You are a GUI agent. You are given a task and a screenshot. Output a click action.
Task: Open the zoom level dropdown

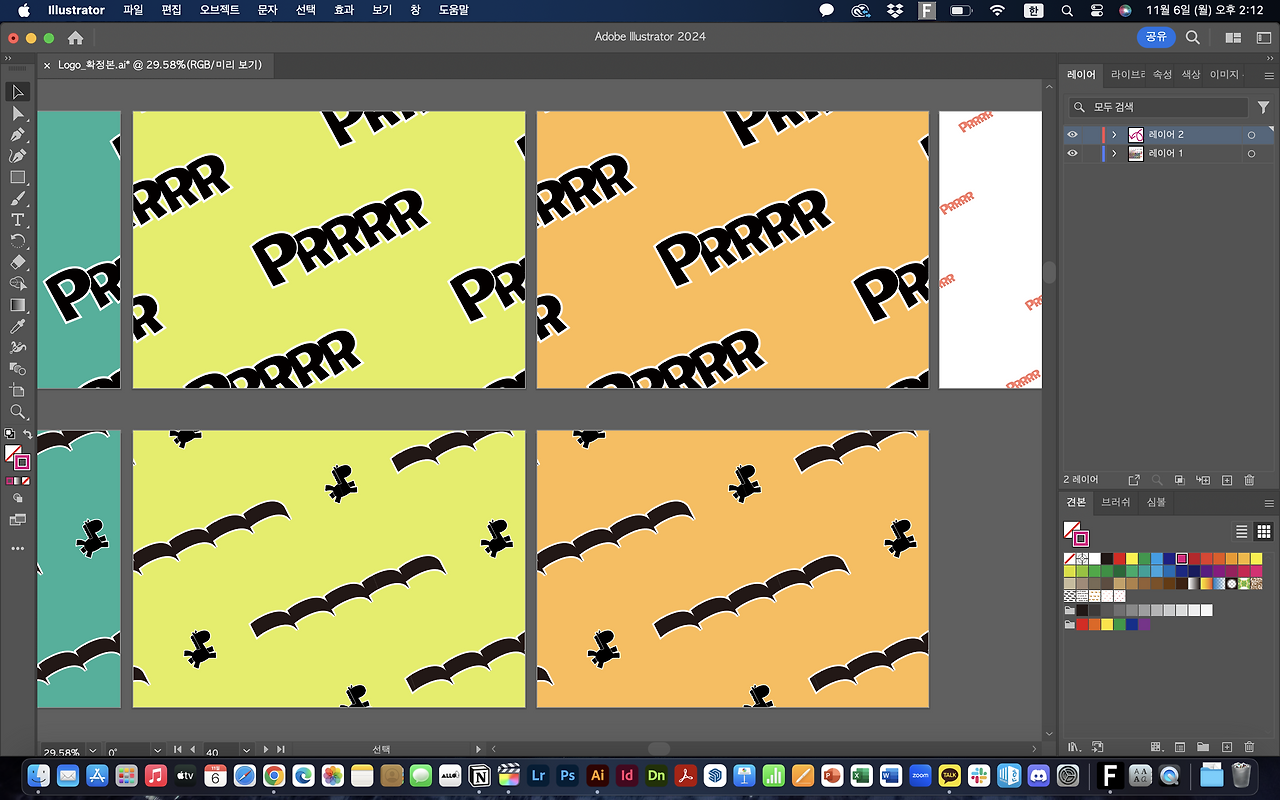[93, 750]
